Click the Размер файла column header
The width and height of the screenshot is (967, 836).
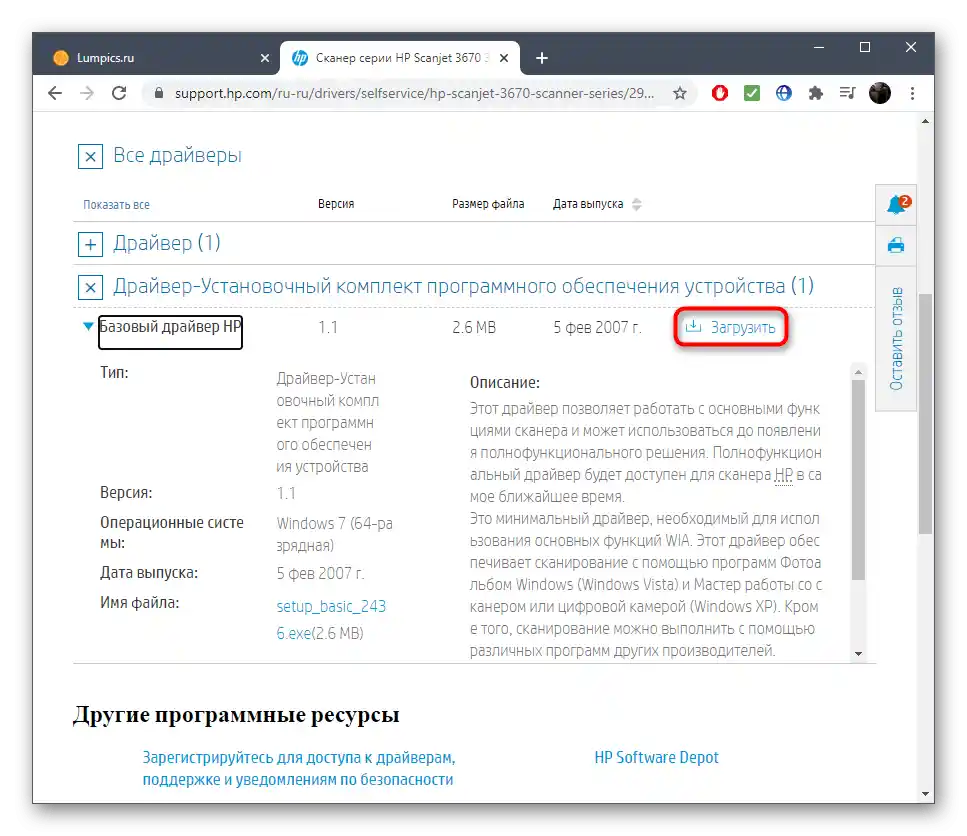pos(488,204)
